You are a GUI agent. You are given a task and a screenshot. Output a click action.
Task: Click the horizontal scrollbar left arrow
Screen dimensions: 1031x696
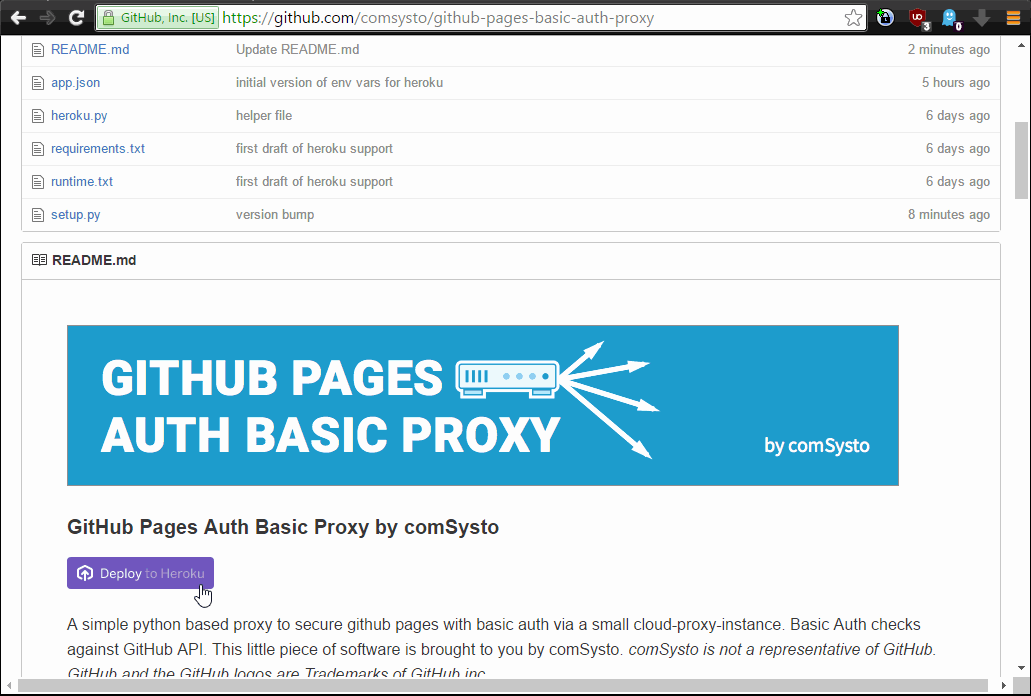tap(9, 685)
